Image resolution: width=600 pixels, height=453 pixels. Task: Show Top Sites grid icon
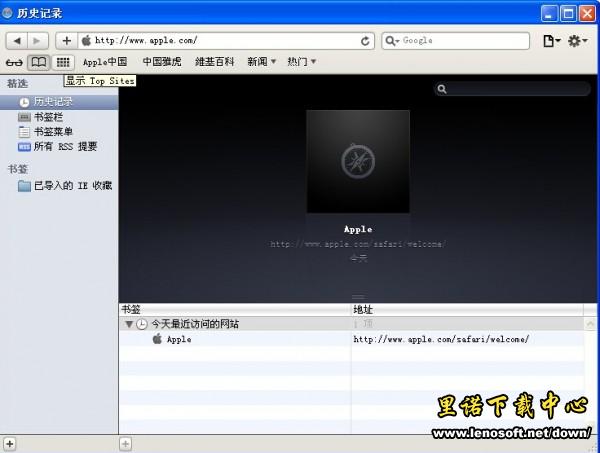[63, 62]
